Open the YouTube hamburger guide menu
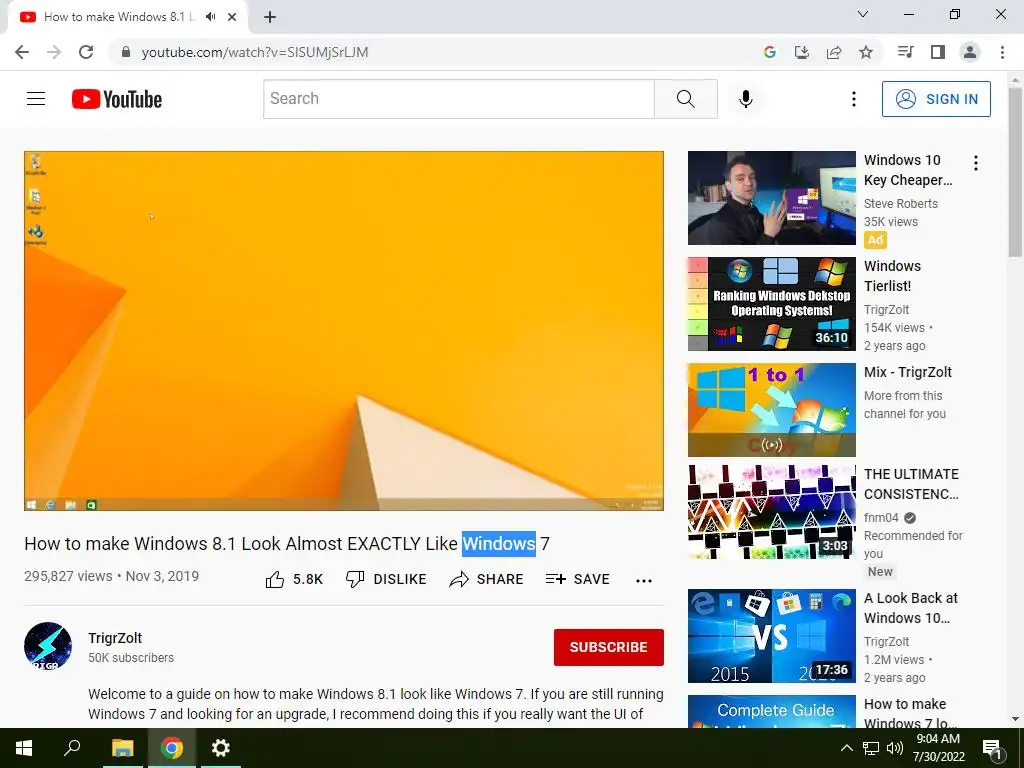Viewport: 1024px width, 768px height. [36, 99]
